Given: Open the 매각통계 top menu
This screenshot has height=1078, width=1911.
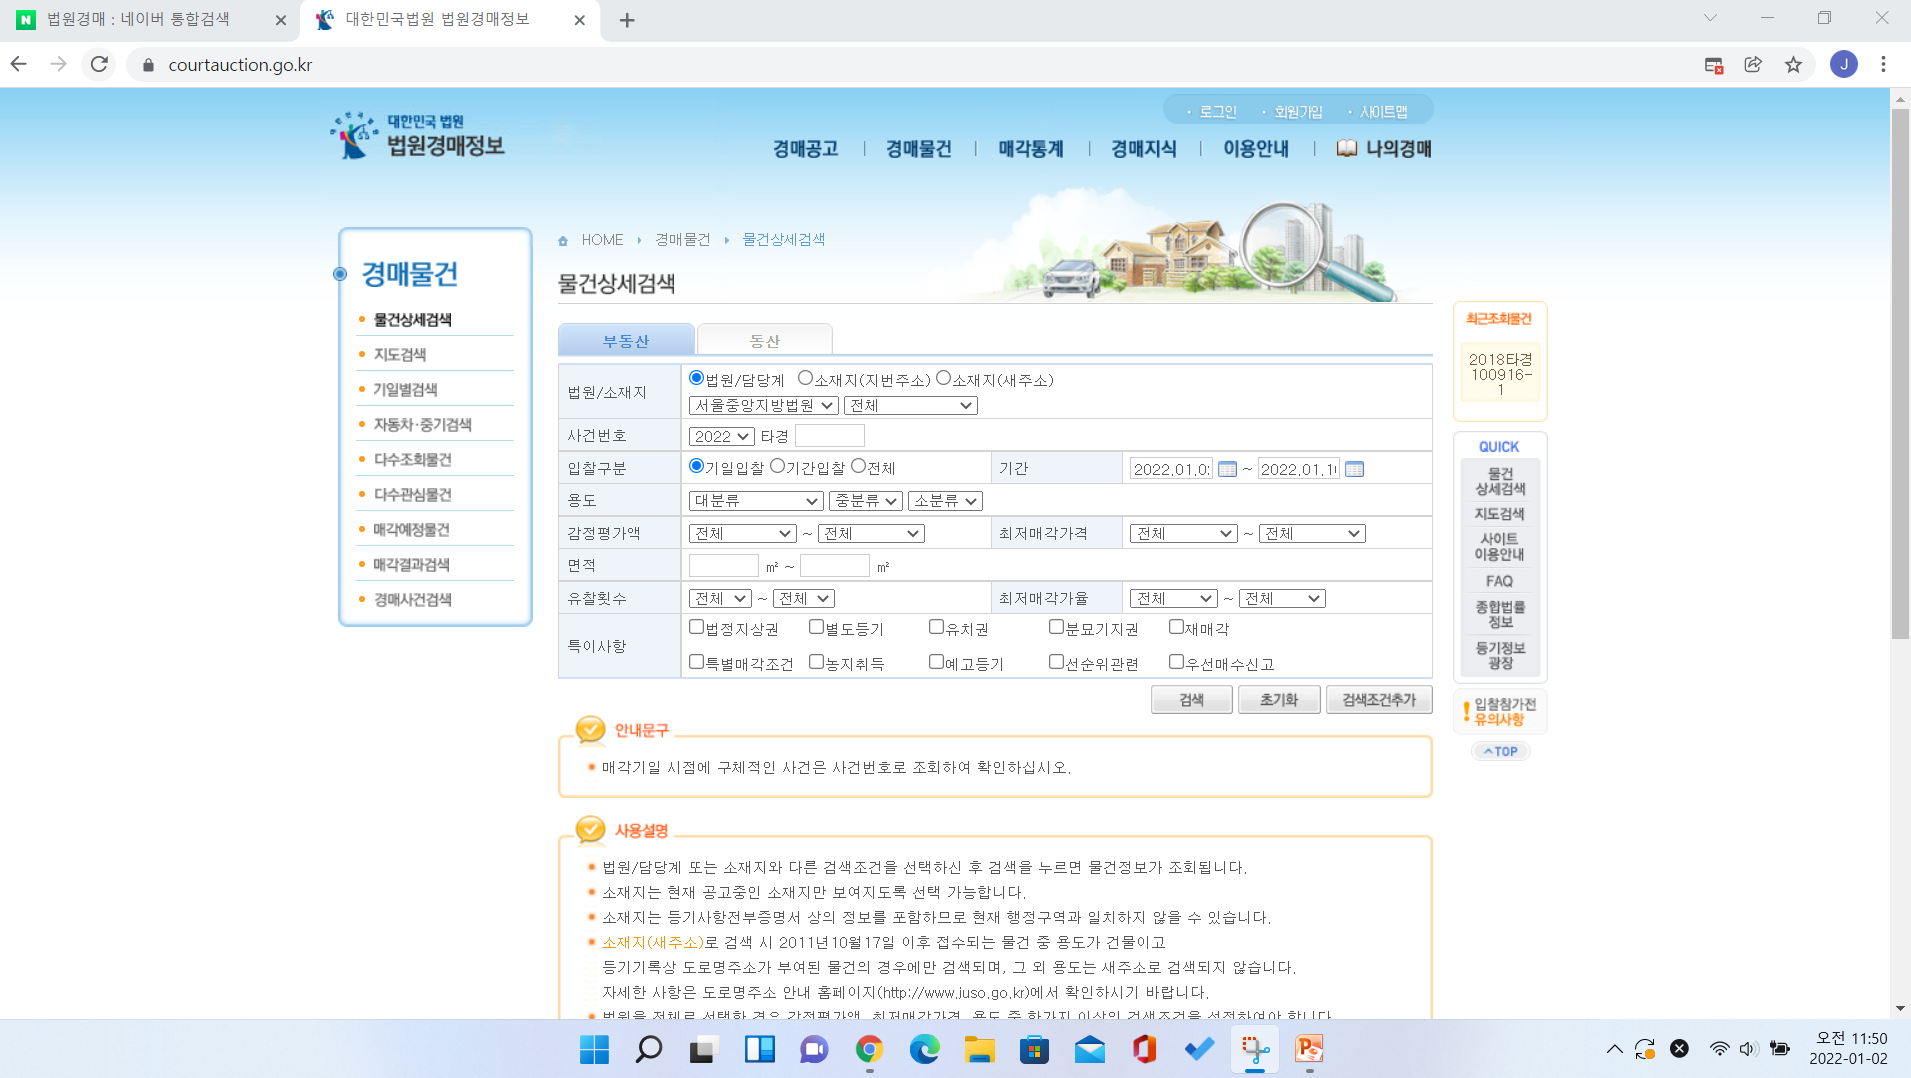Looking at the screenshot, I should [1031, 149].
